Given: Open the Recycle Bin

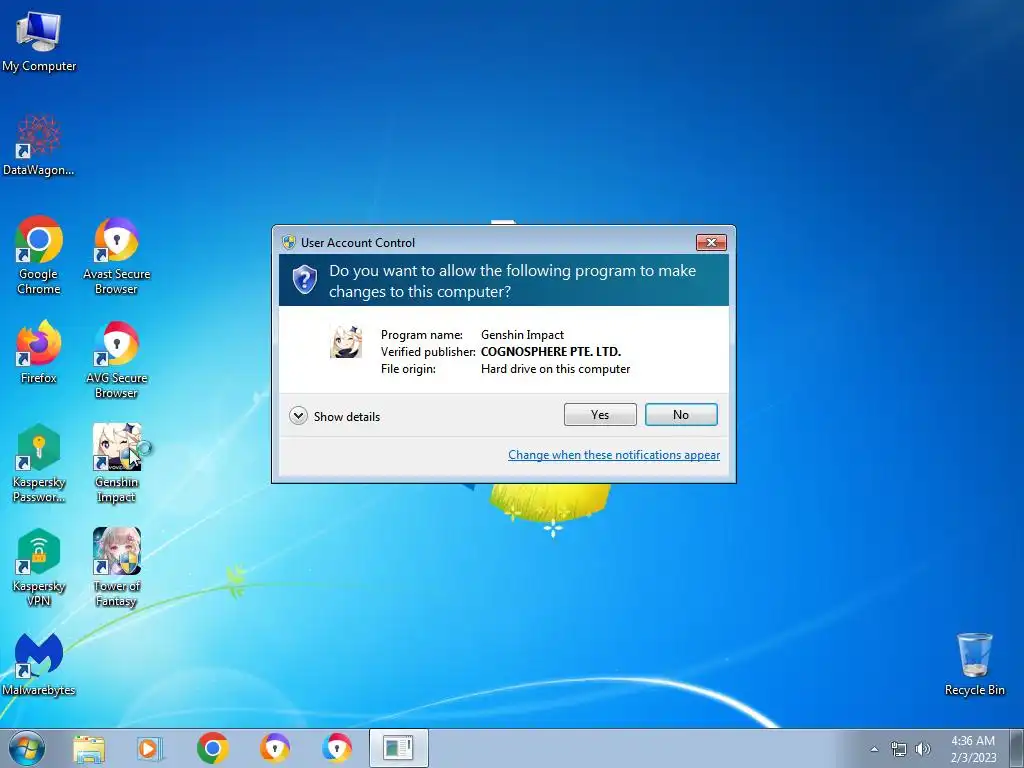Looking at the screenshot, I should (974, 664).
